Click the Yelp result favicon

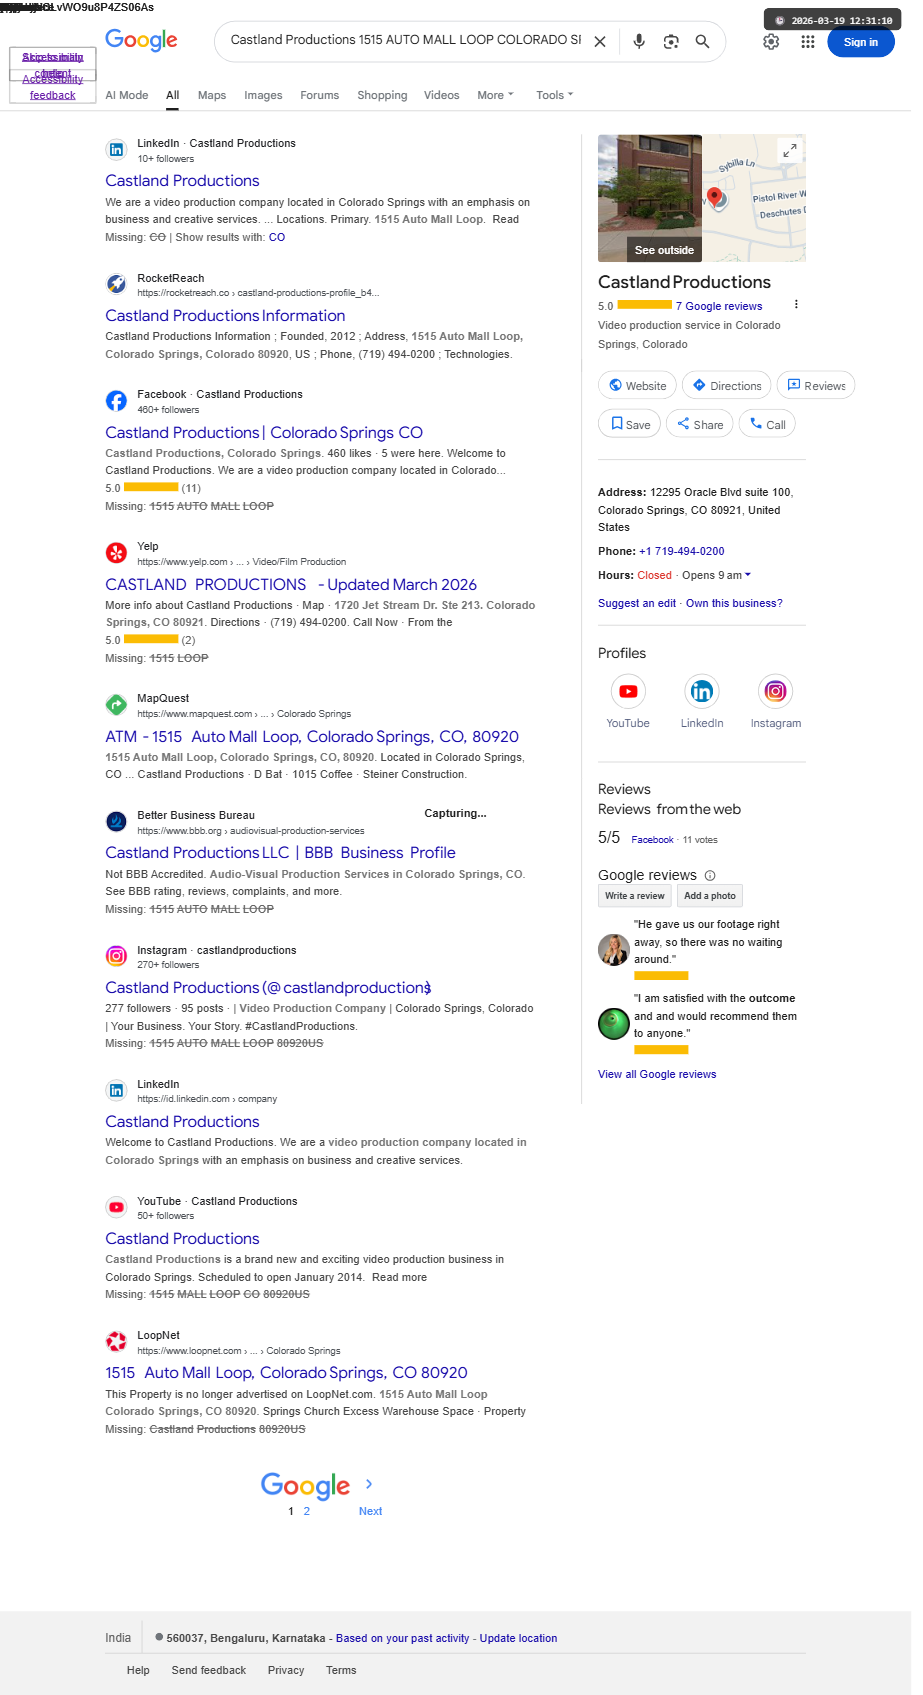pos(116,552)
